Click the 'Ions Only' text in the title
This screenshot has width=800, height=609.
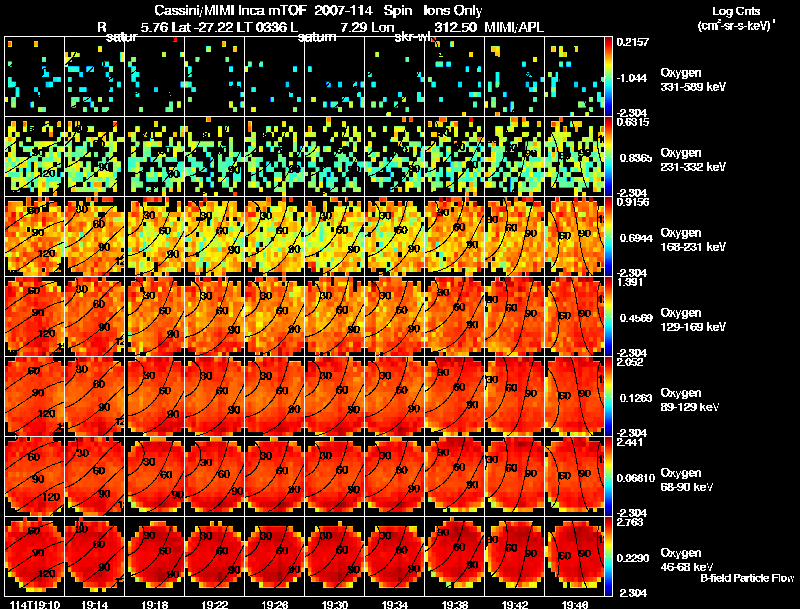pos(452,10)
